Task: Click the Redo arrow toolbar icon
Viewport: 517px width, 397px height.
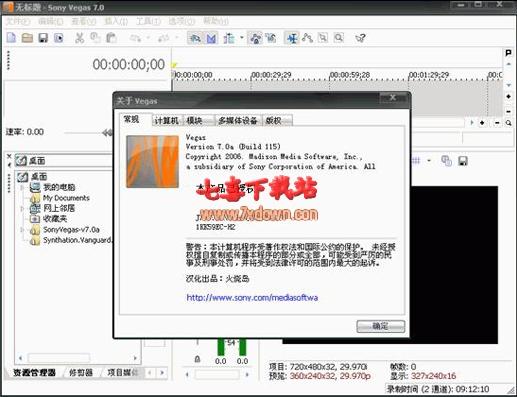Action: point(164,38)
